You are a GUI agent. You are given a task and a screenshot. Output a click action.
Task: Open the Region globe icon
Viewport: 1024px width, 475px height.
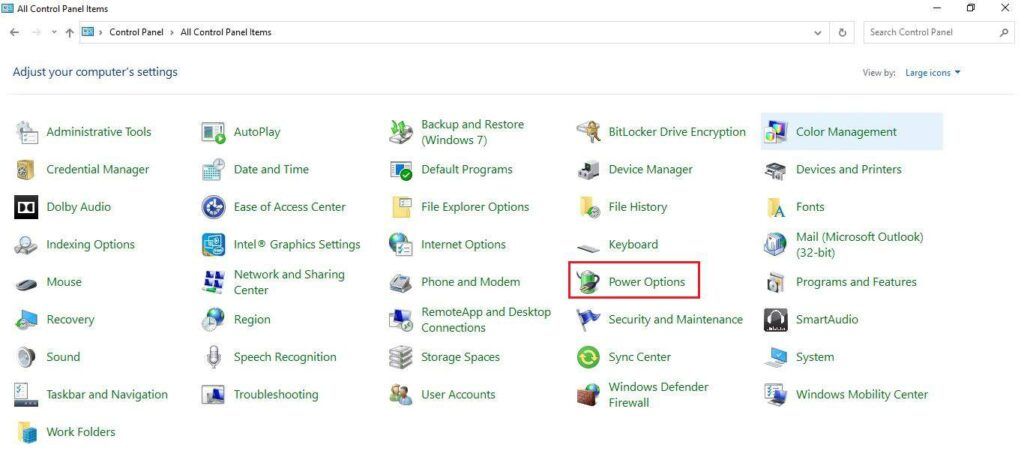pos(213,320)
